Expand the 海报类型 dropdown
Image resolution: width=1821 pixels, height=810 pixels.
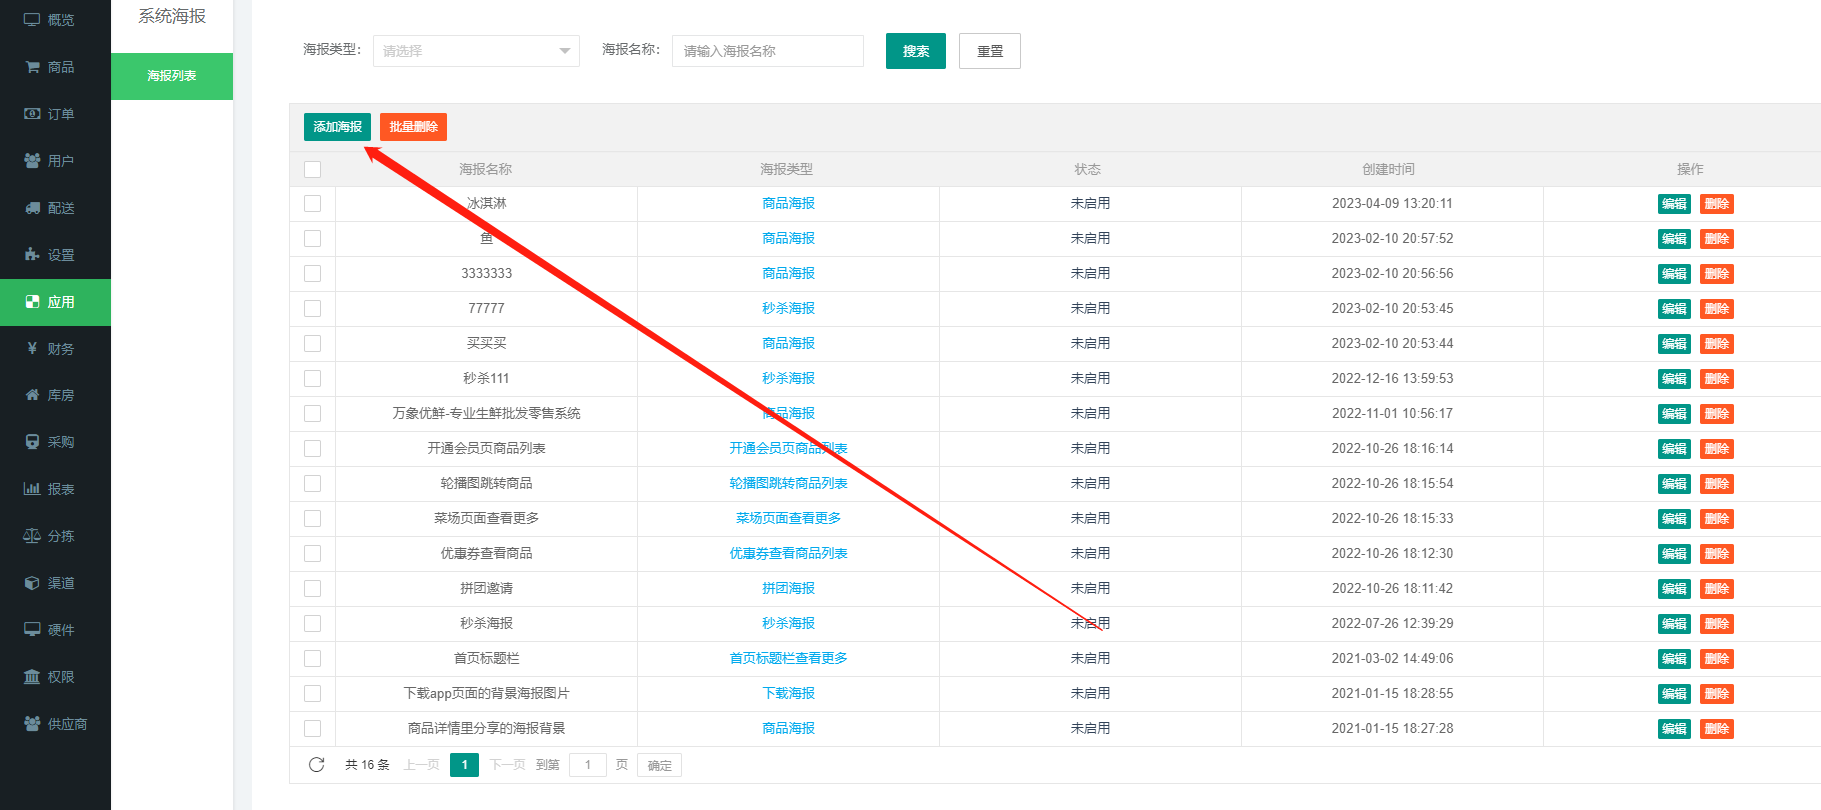coord(476,51)
